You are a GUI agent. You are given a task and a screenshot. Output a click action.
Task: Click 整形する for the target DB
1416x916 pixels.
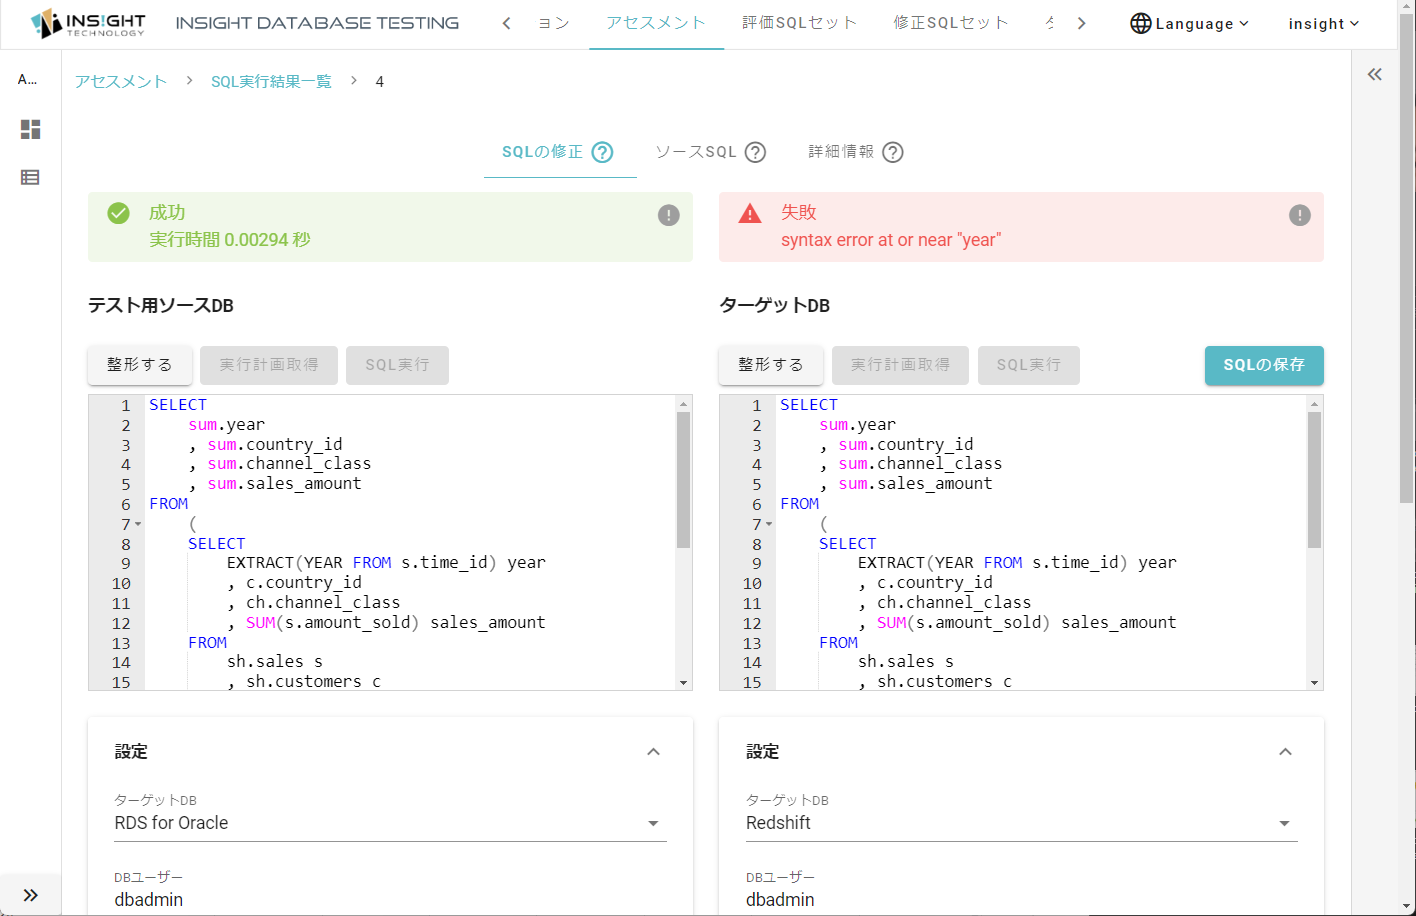point(771,365)
